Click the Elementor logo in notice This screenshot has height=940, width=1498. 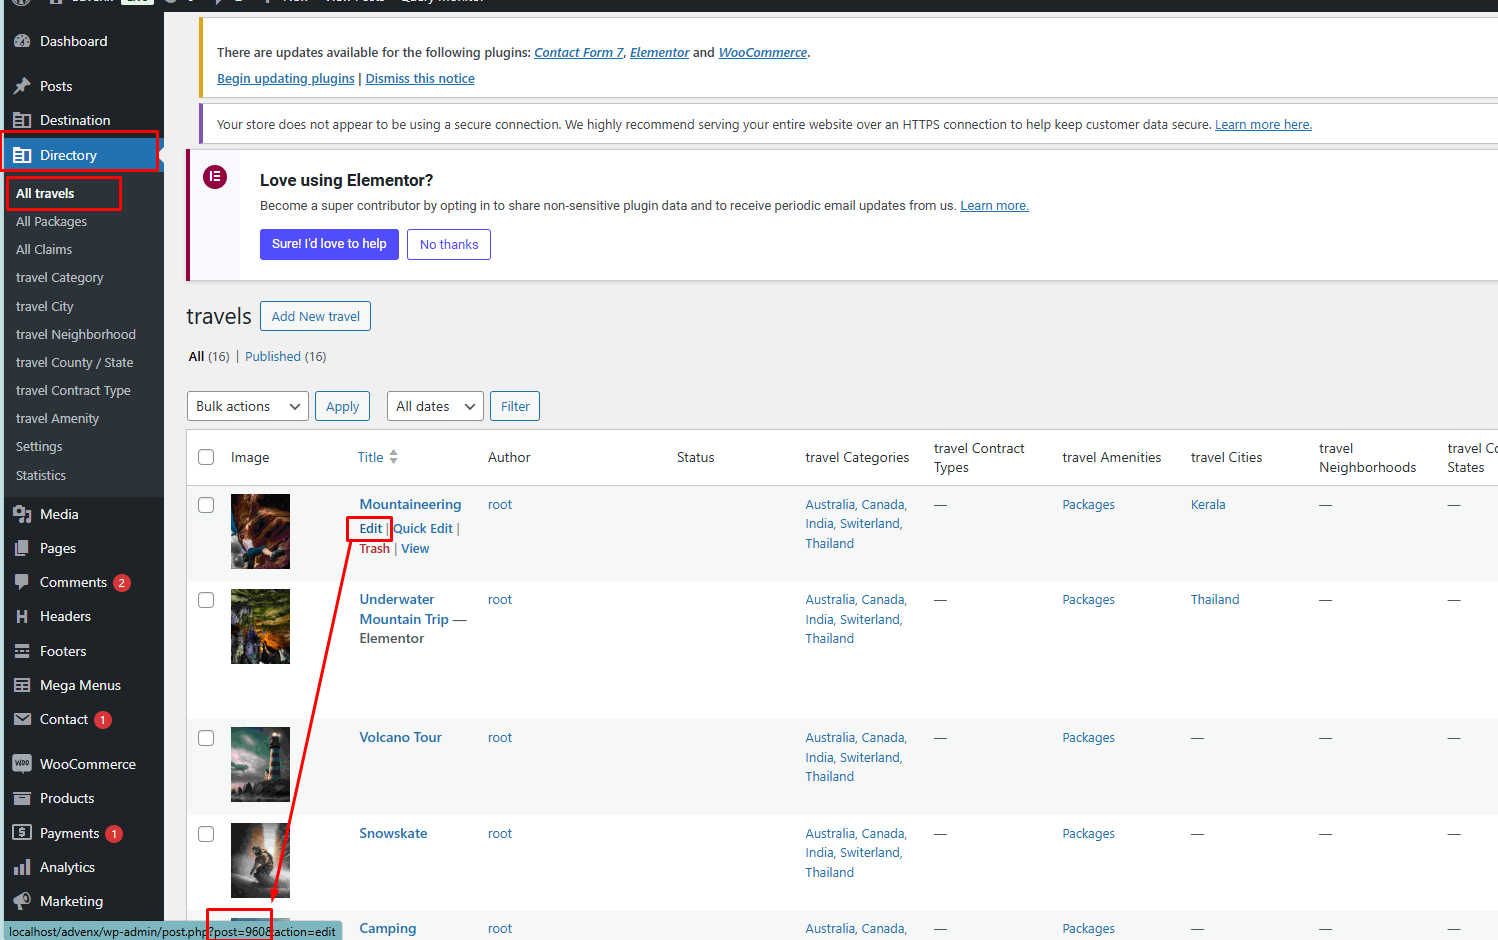coord(215,177)
